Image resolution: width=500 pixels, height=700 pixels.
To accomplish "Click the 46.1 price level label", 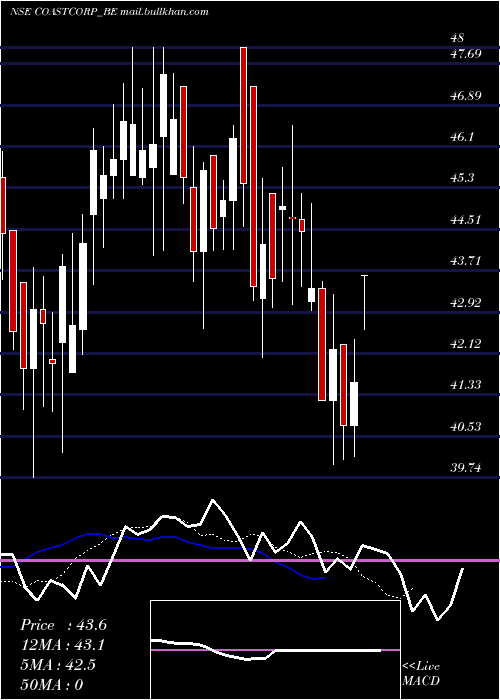I will click(462, 137).
